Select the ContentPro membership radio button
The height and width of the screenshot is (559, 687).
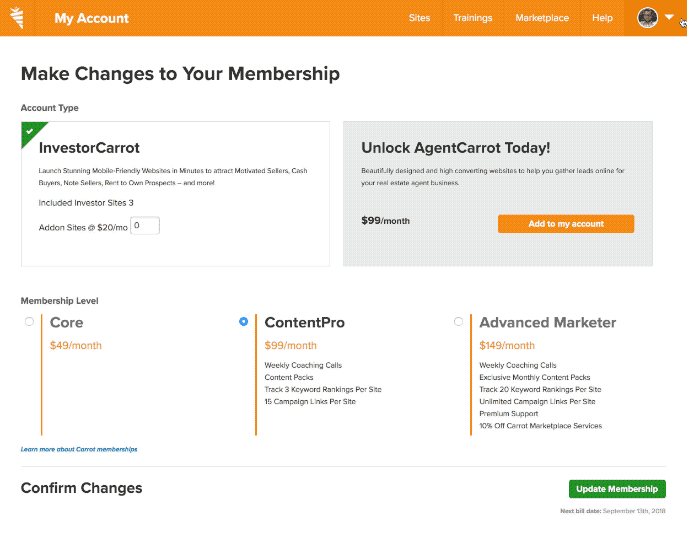pos(244,322)
